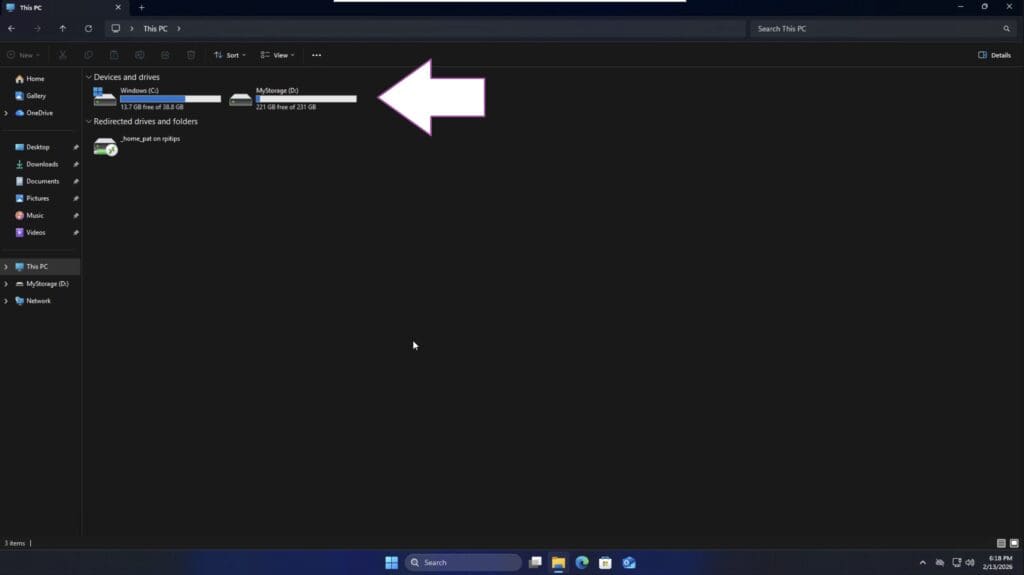Viewport: 1024px width, 575px height.
Task: Click the Search This PC field
Action: pyautogui.click(x=875, y=29)
